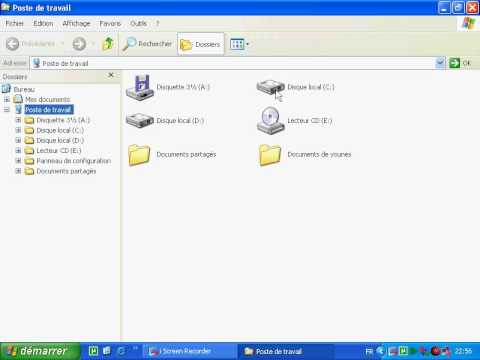Select Bureau in the folder tree
The image size is (480, 360).
pyautogui.click(x=24, y=89)
